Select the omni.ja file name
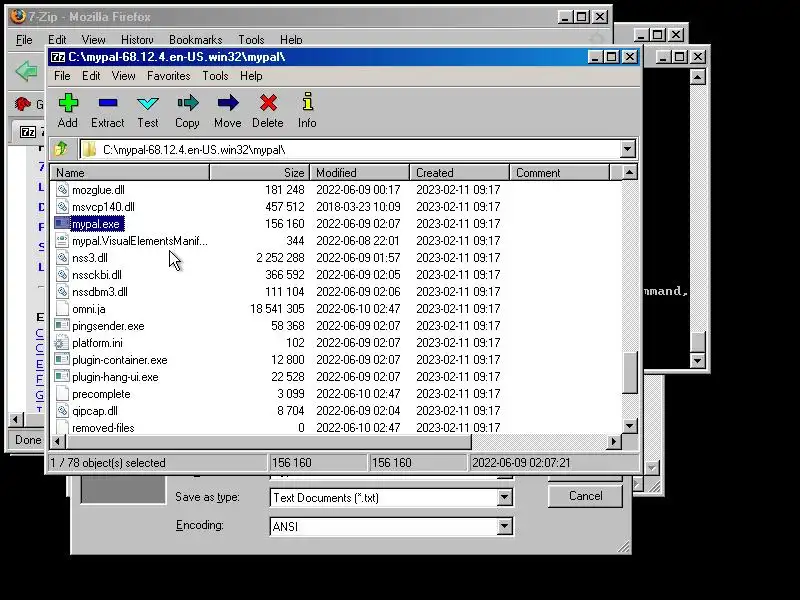800x600 pixels. [x=89, y=309]
